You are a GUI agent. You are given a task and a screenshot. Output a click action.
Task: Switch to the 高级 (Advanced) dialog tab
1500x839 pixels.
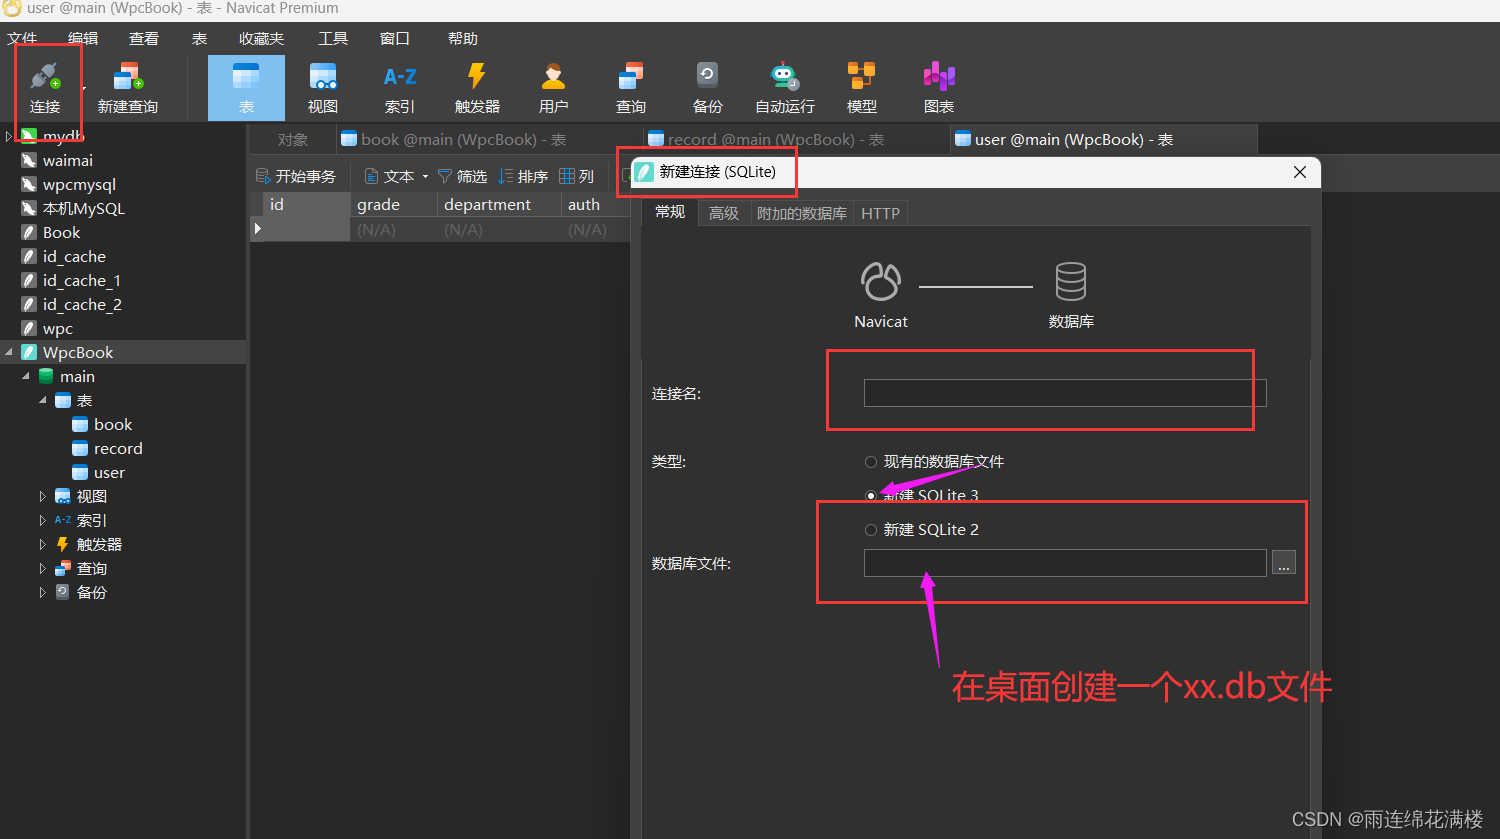point(724,213)
